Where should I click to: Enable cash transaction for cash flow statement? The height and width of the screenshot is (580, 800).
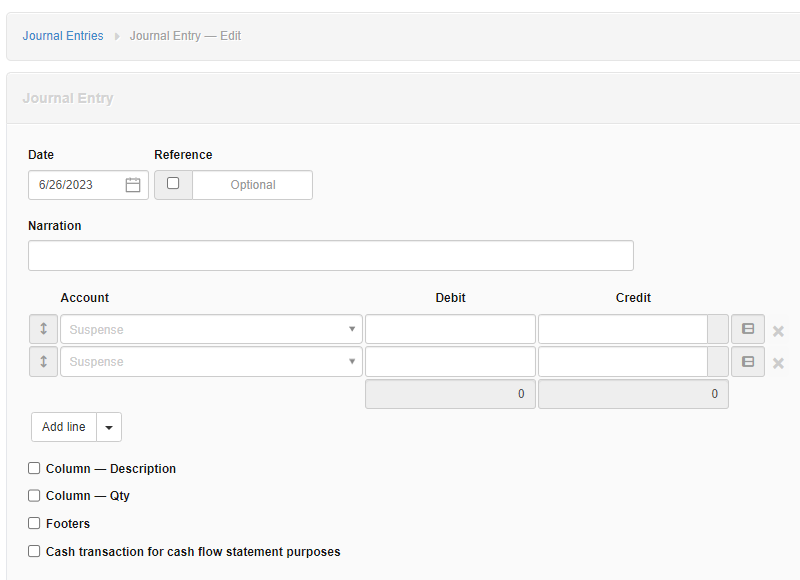33,551
